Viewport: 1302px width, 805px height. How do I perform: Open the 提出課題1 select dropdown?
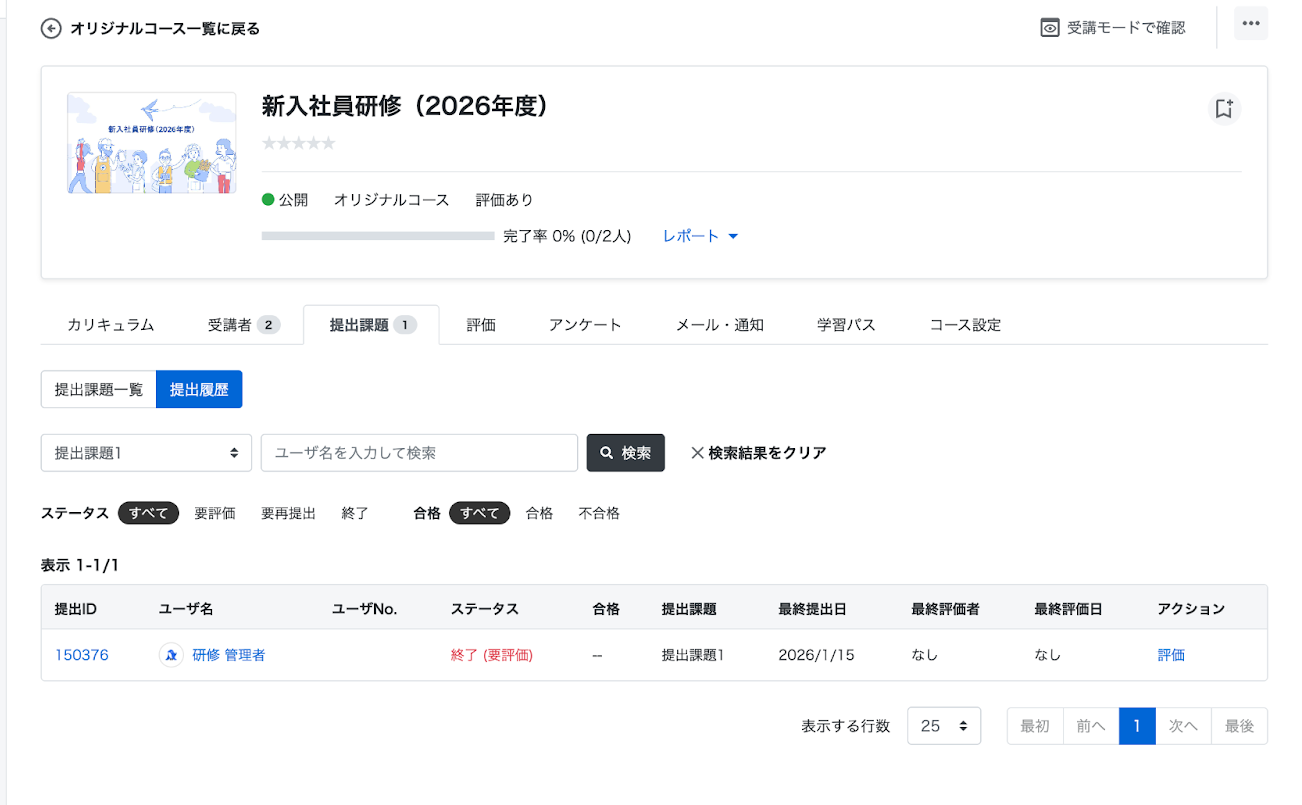[x=146, y=453]
